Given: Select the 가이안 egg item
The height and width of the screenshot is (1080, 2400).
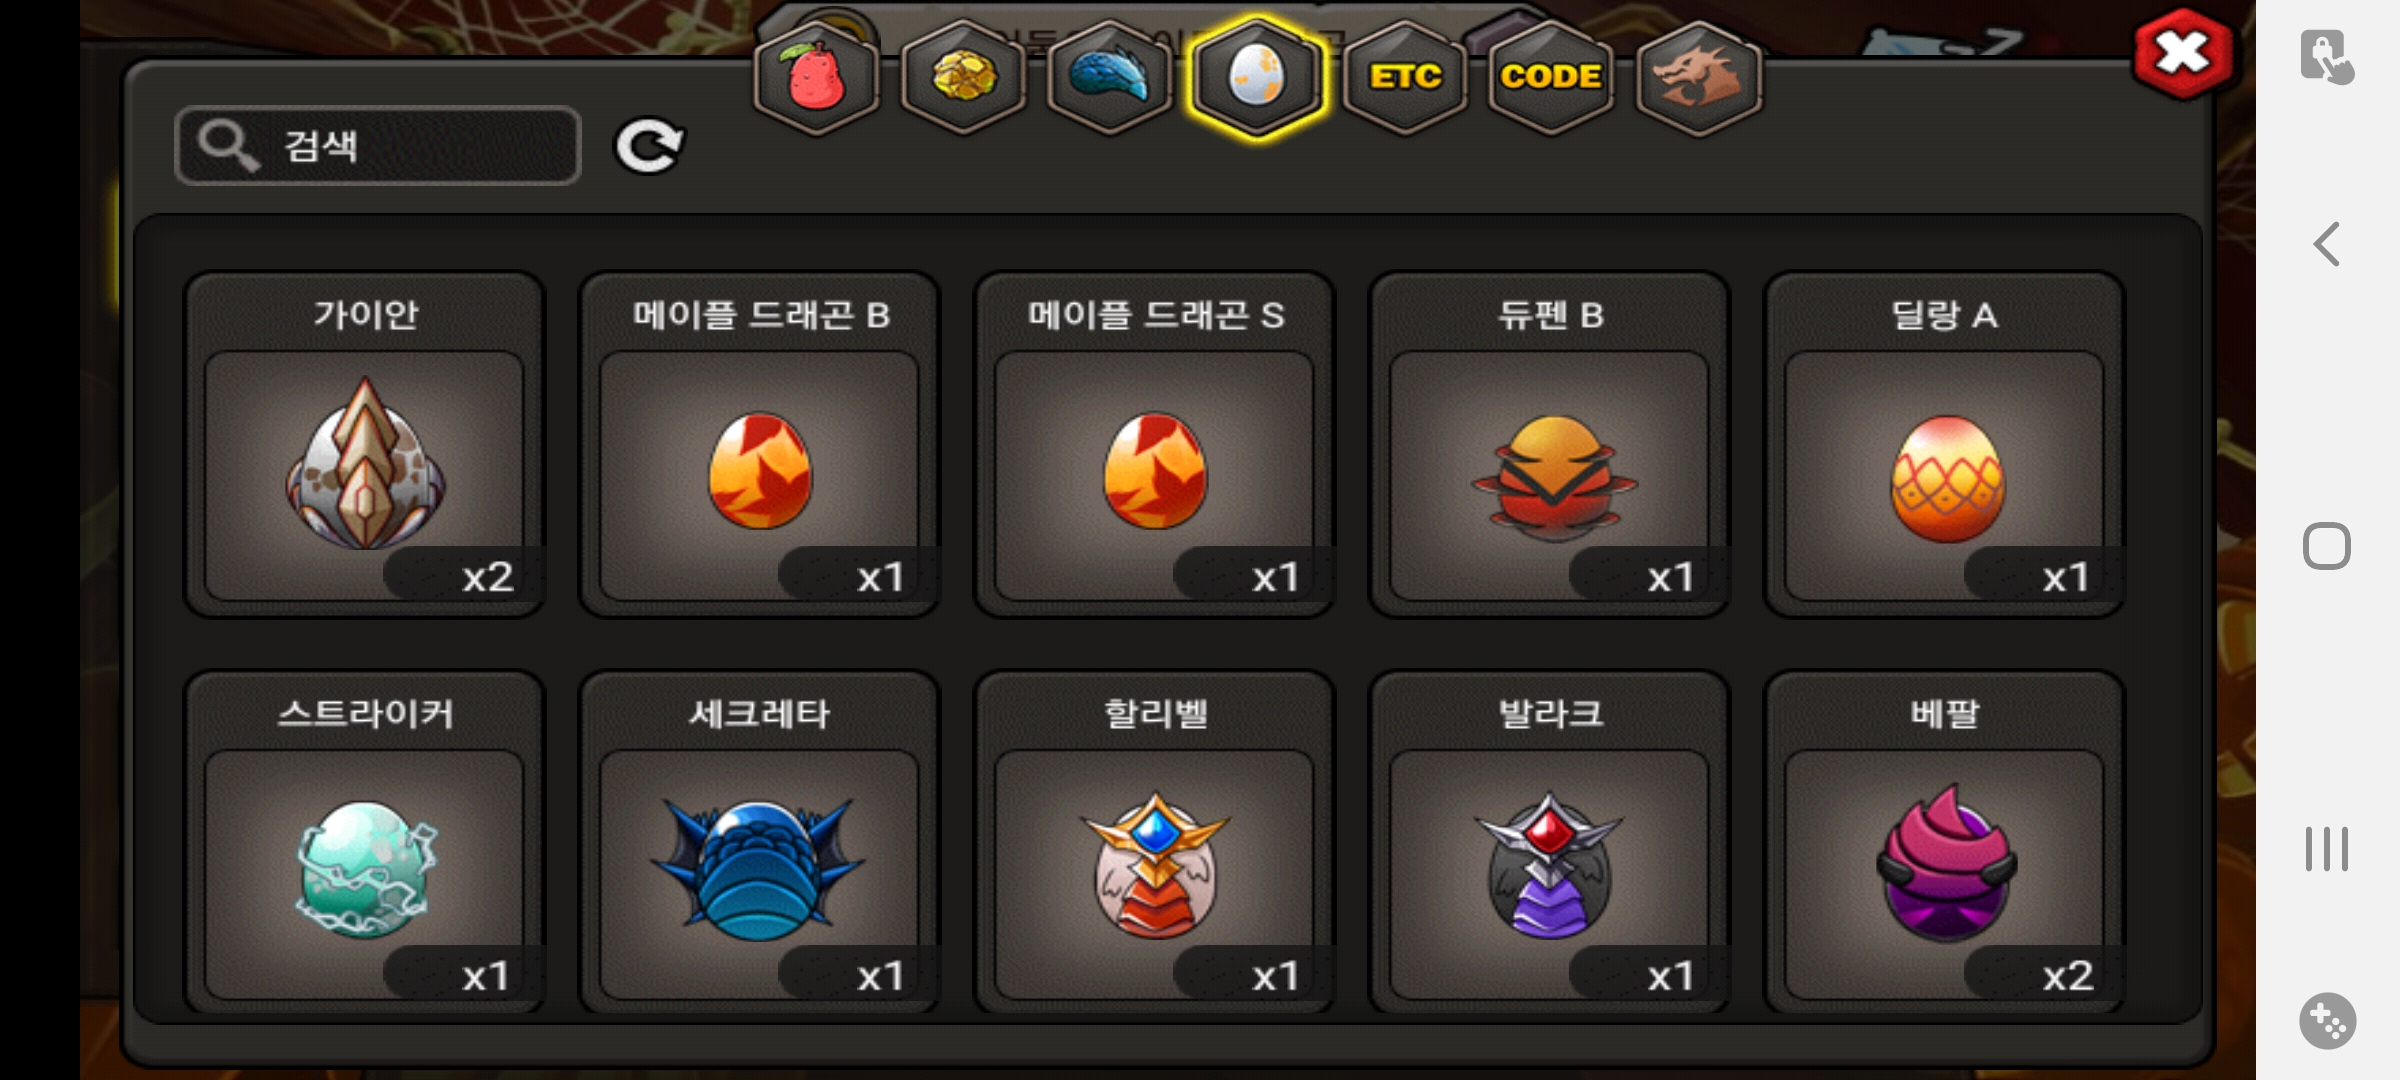Looking at the screenshot, I should tap(365, 445).
